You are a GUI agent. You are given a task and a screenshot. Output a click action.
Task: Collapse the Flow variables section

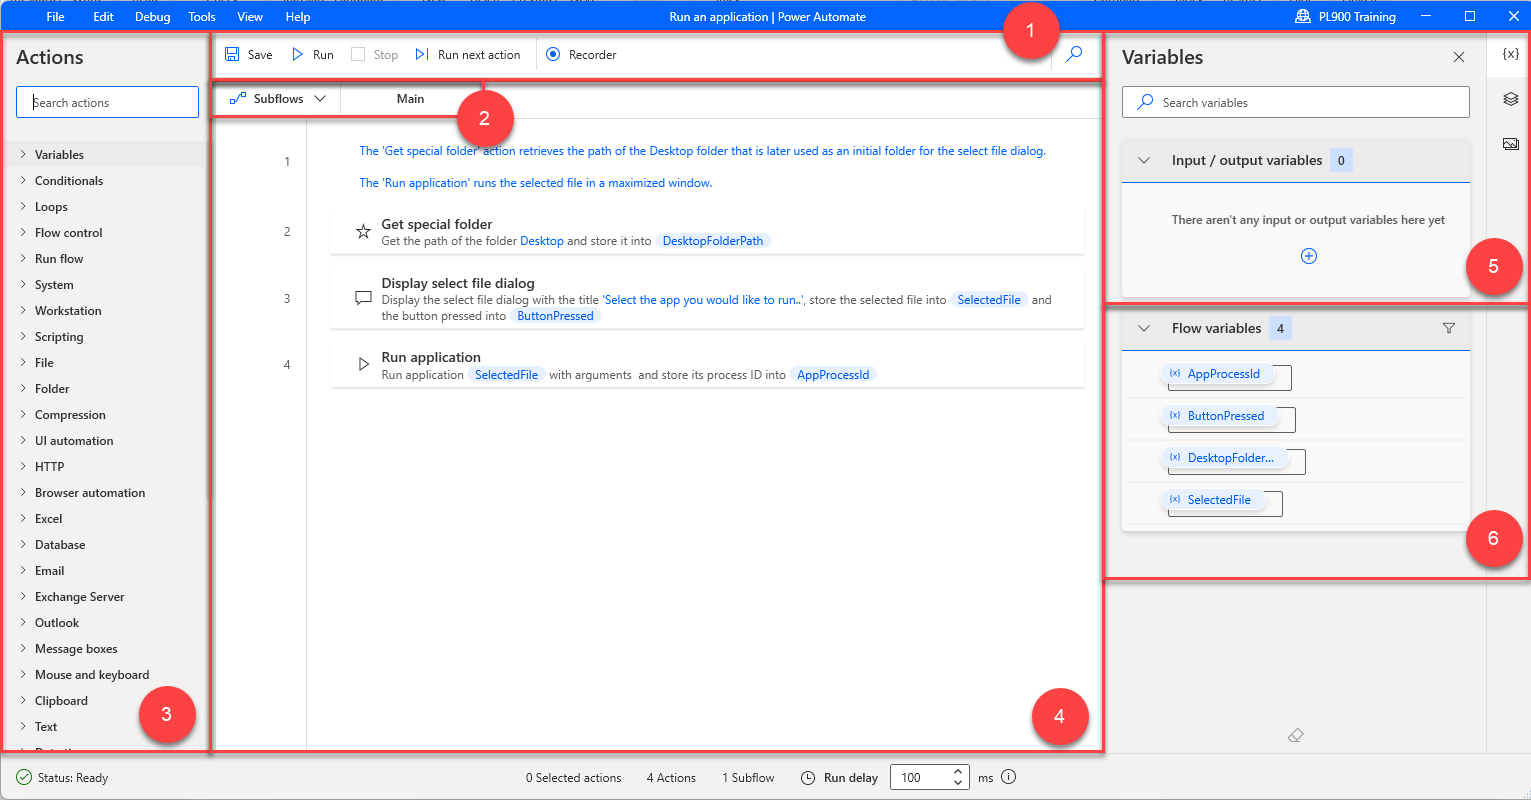click(x=1144, y=328)
